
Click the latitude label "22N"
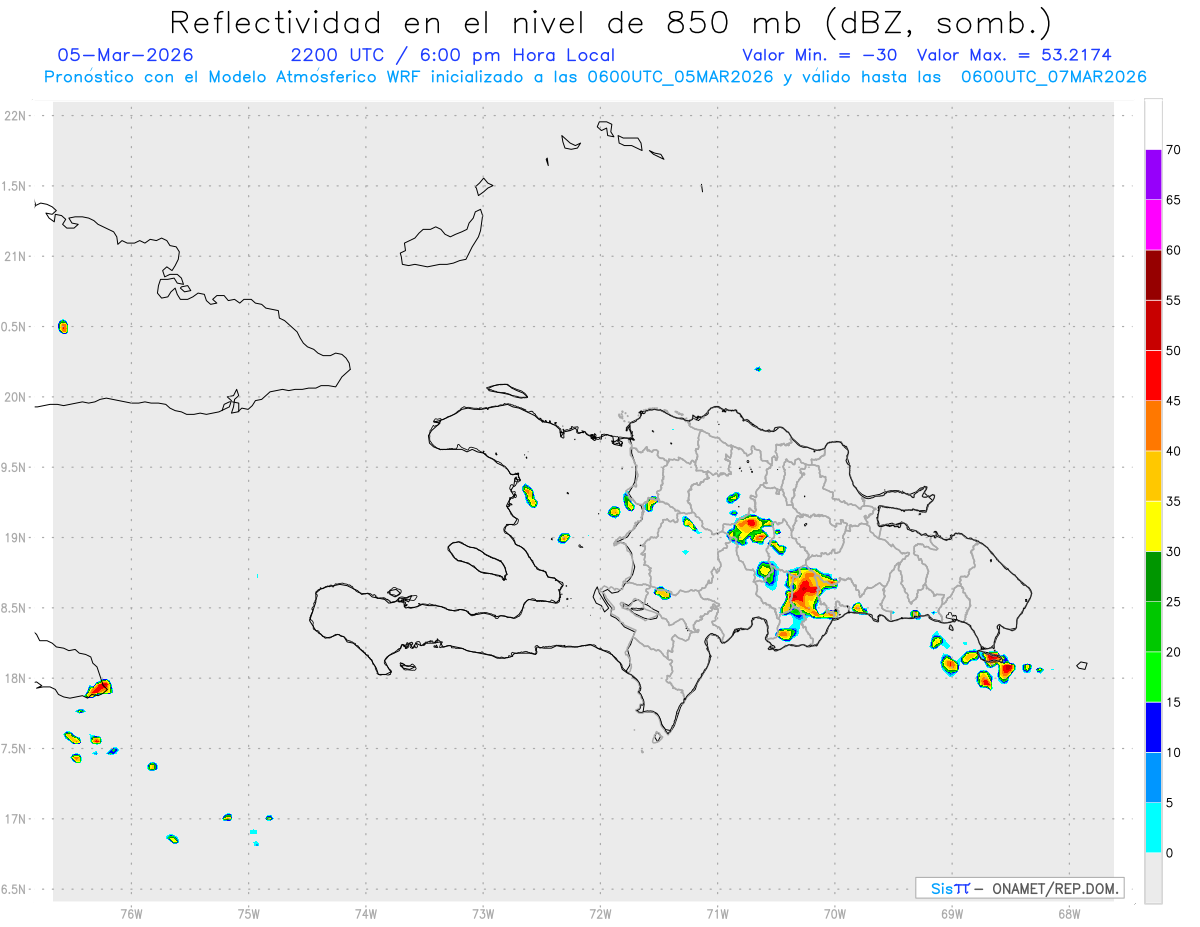pos(16,116)
